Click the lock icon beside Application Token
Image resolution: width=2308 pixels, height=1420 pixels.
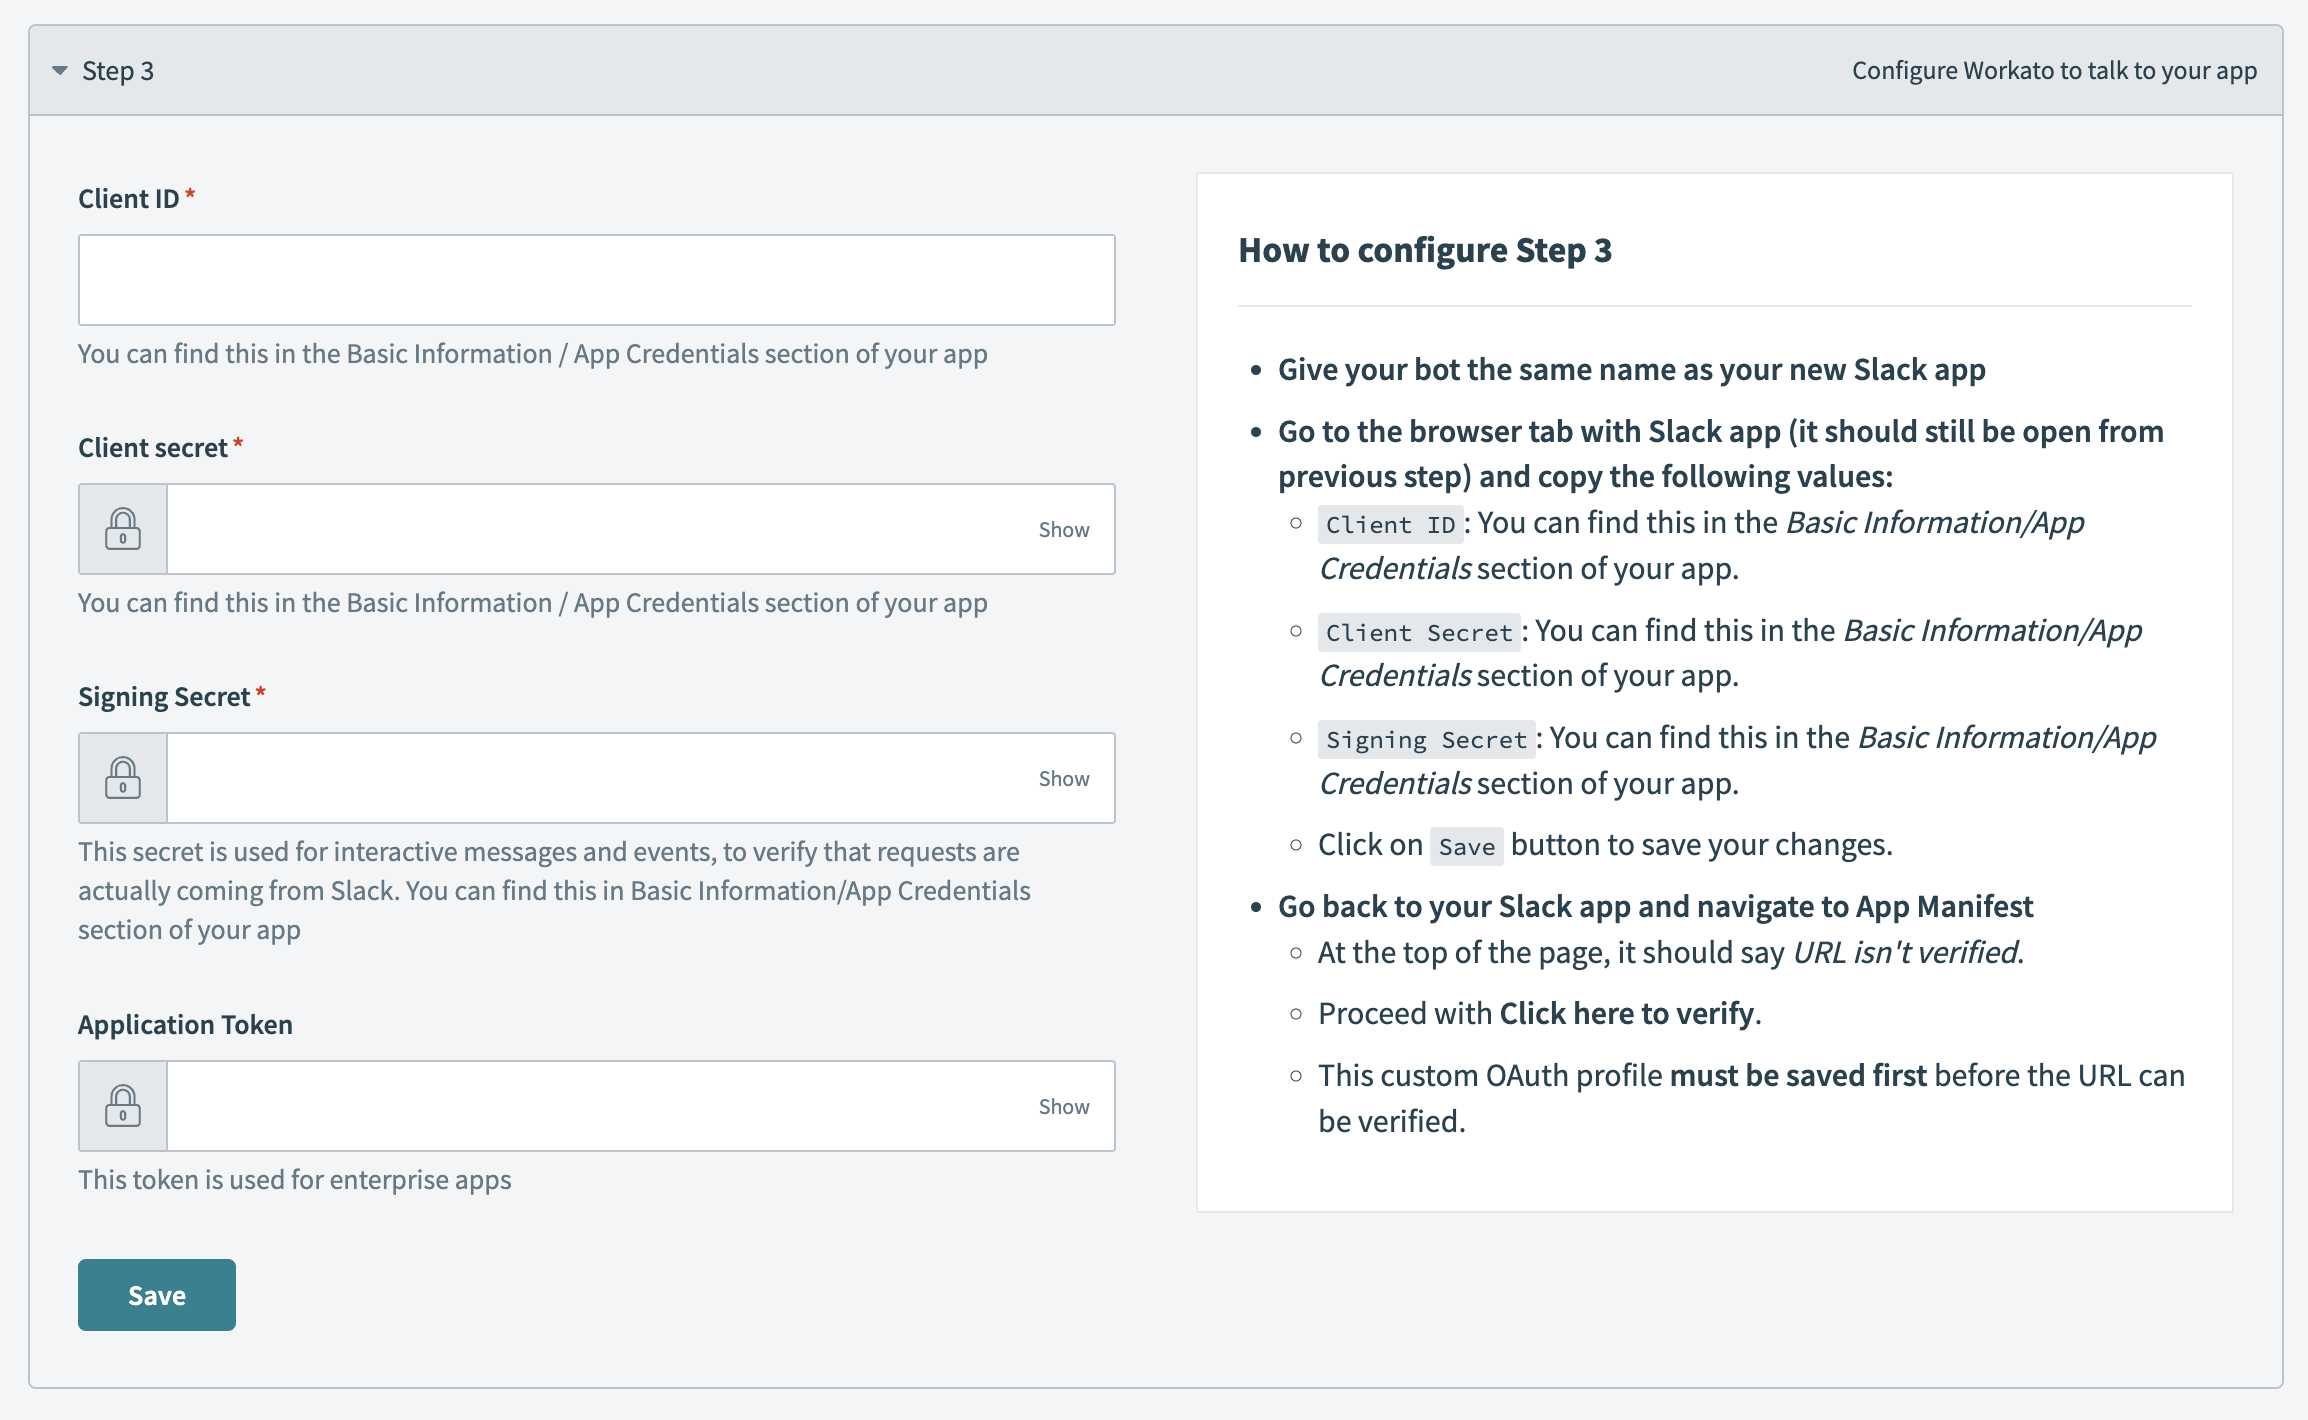[122, 1105]
